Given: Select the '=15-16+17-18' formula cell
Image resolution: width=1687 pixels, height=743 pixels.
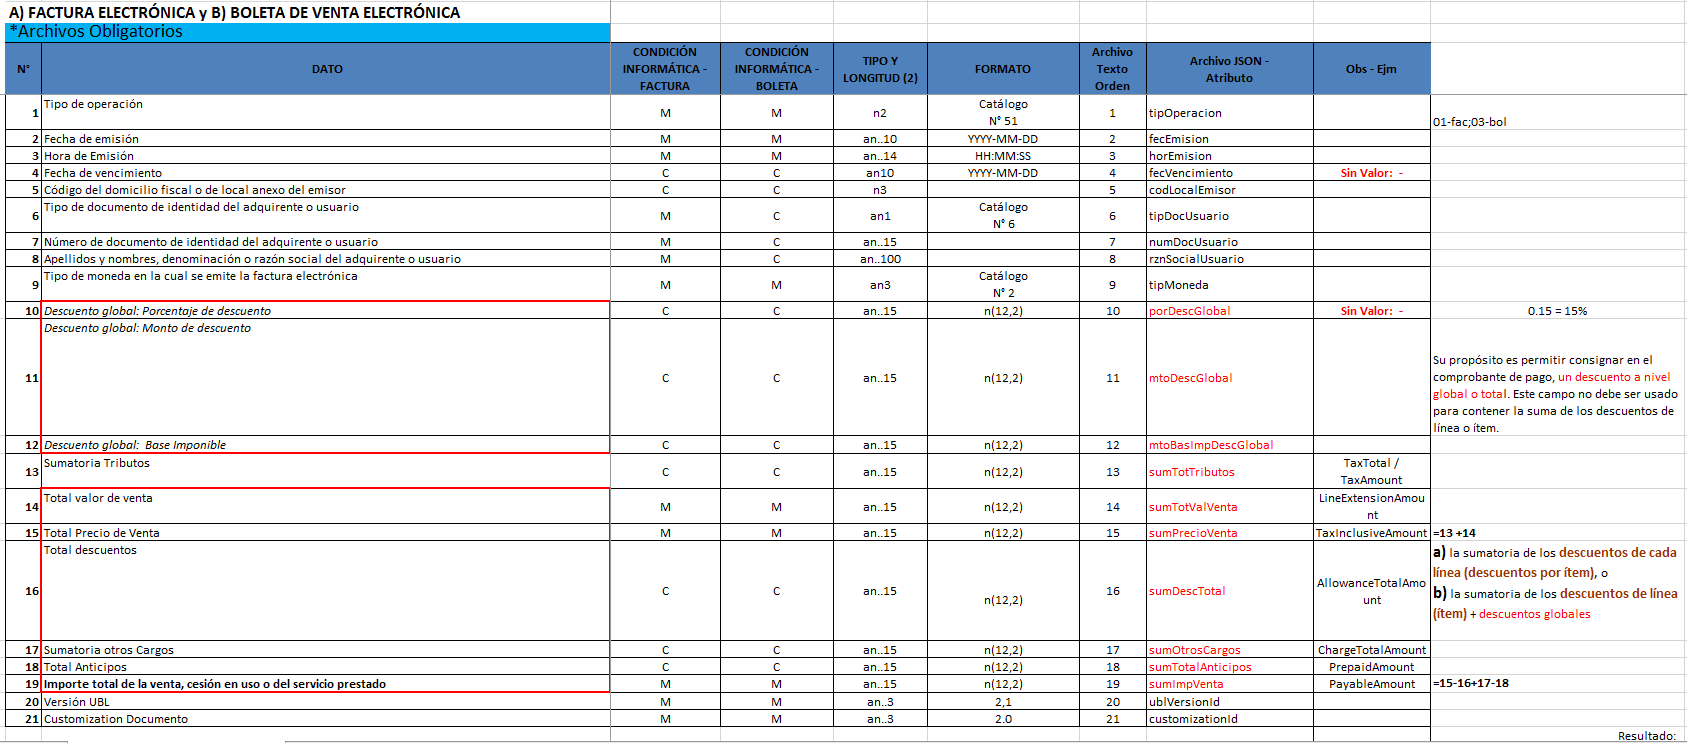Looking at the screenshot, I should tap(1558, 684).
